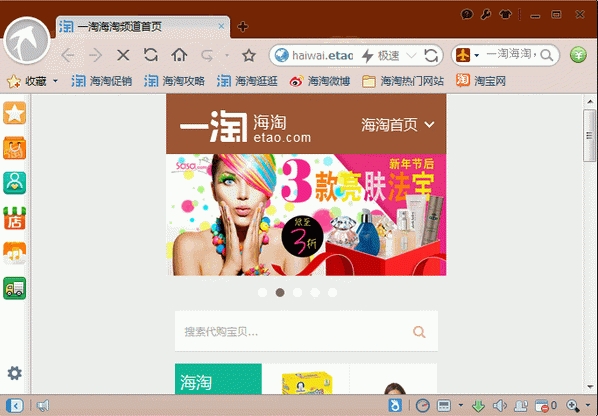Open the feedback chat bubble icon

[x=467, y=14]
